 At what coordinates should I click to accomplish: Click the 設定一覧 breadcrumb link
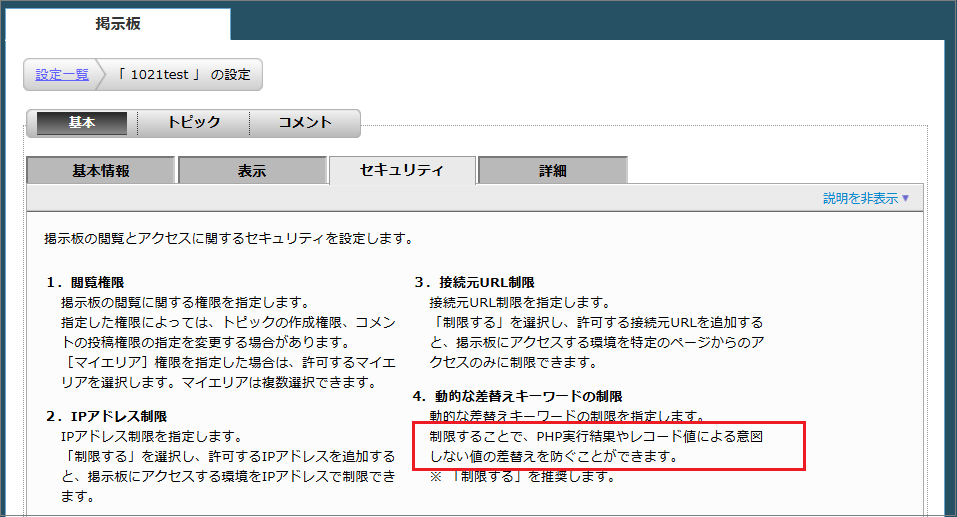62,74
